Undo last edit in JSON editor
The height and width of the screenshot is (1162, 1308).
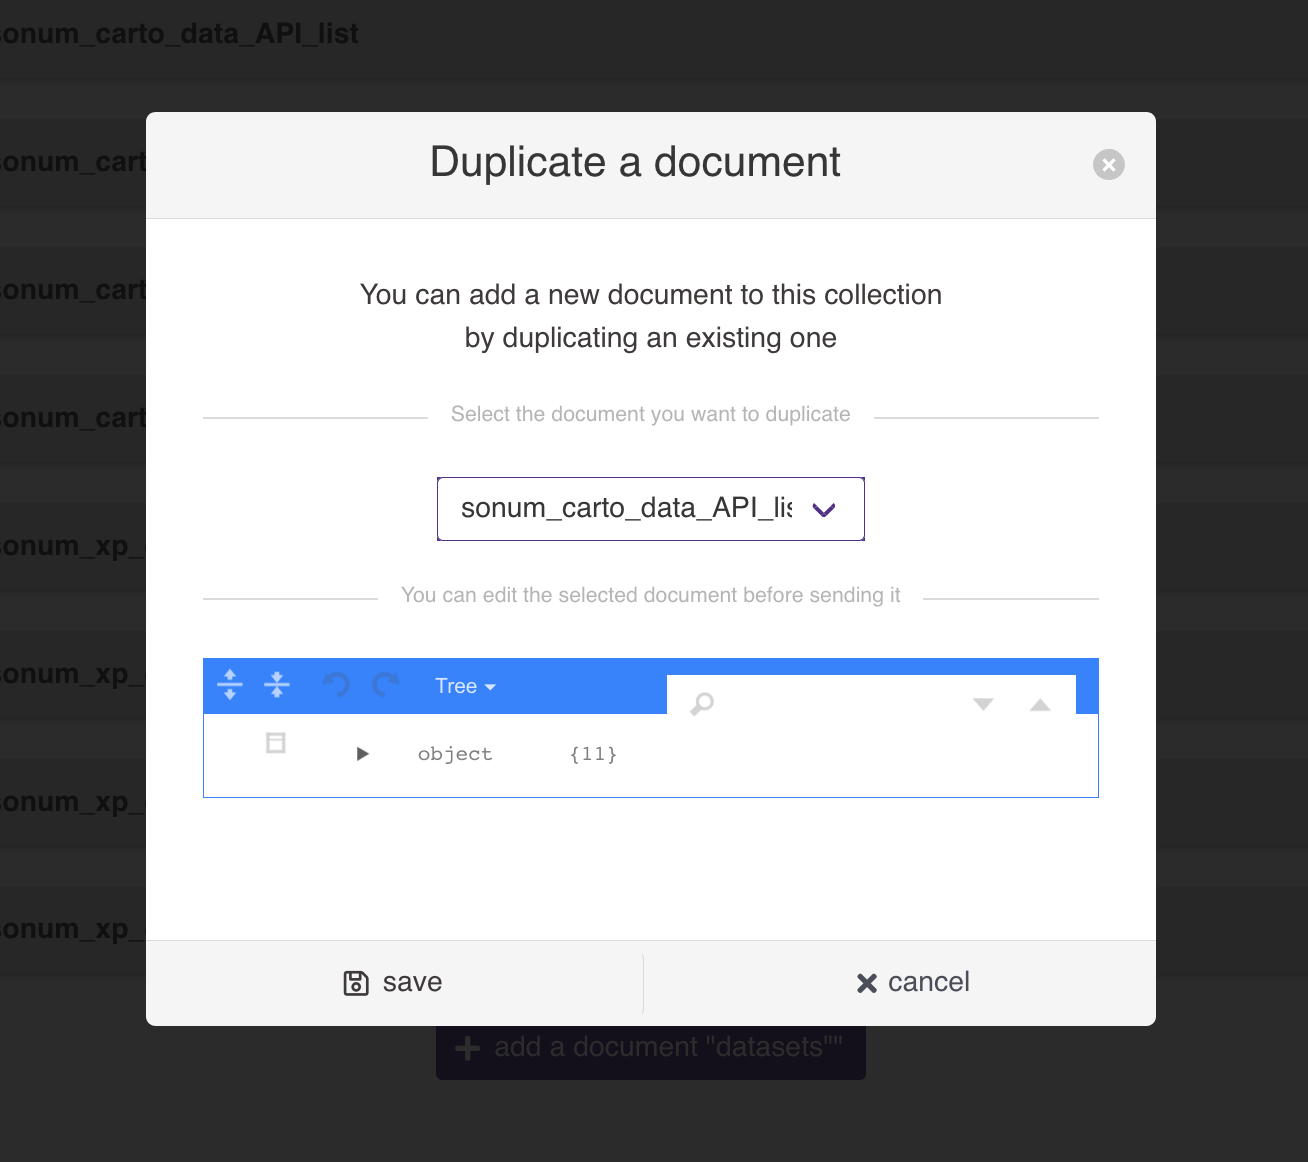[335, 685]
